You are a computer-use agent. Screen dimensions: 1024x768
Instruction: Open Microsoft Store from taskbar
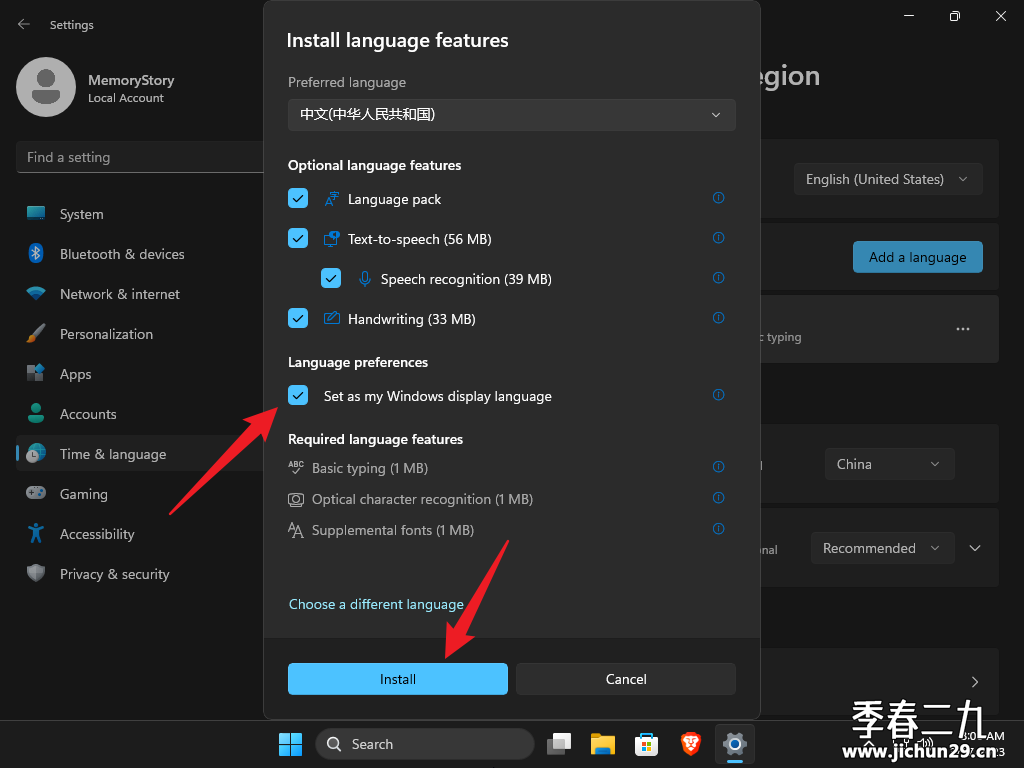pyautogui.click(x=646, y=744)
